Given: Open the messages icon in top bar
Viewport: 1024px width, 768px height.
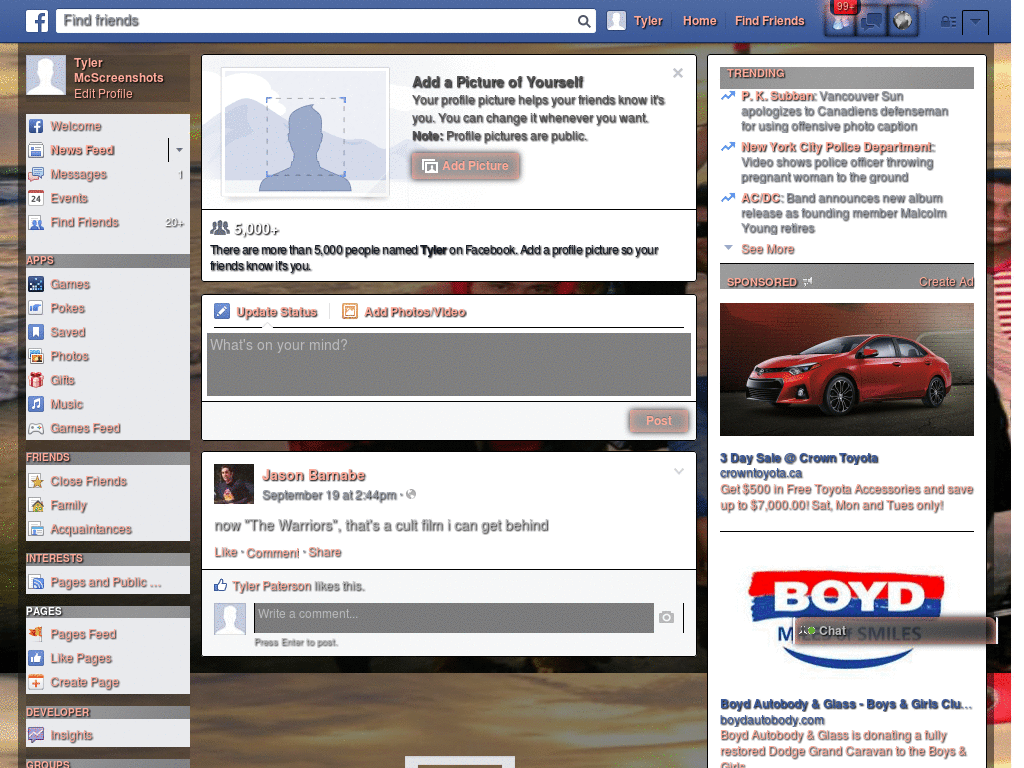Looking at the screenshot, I should pos(871,22).
